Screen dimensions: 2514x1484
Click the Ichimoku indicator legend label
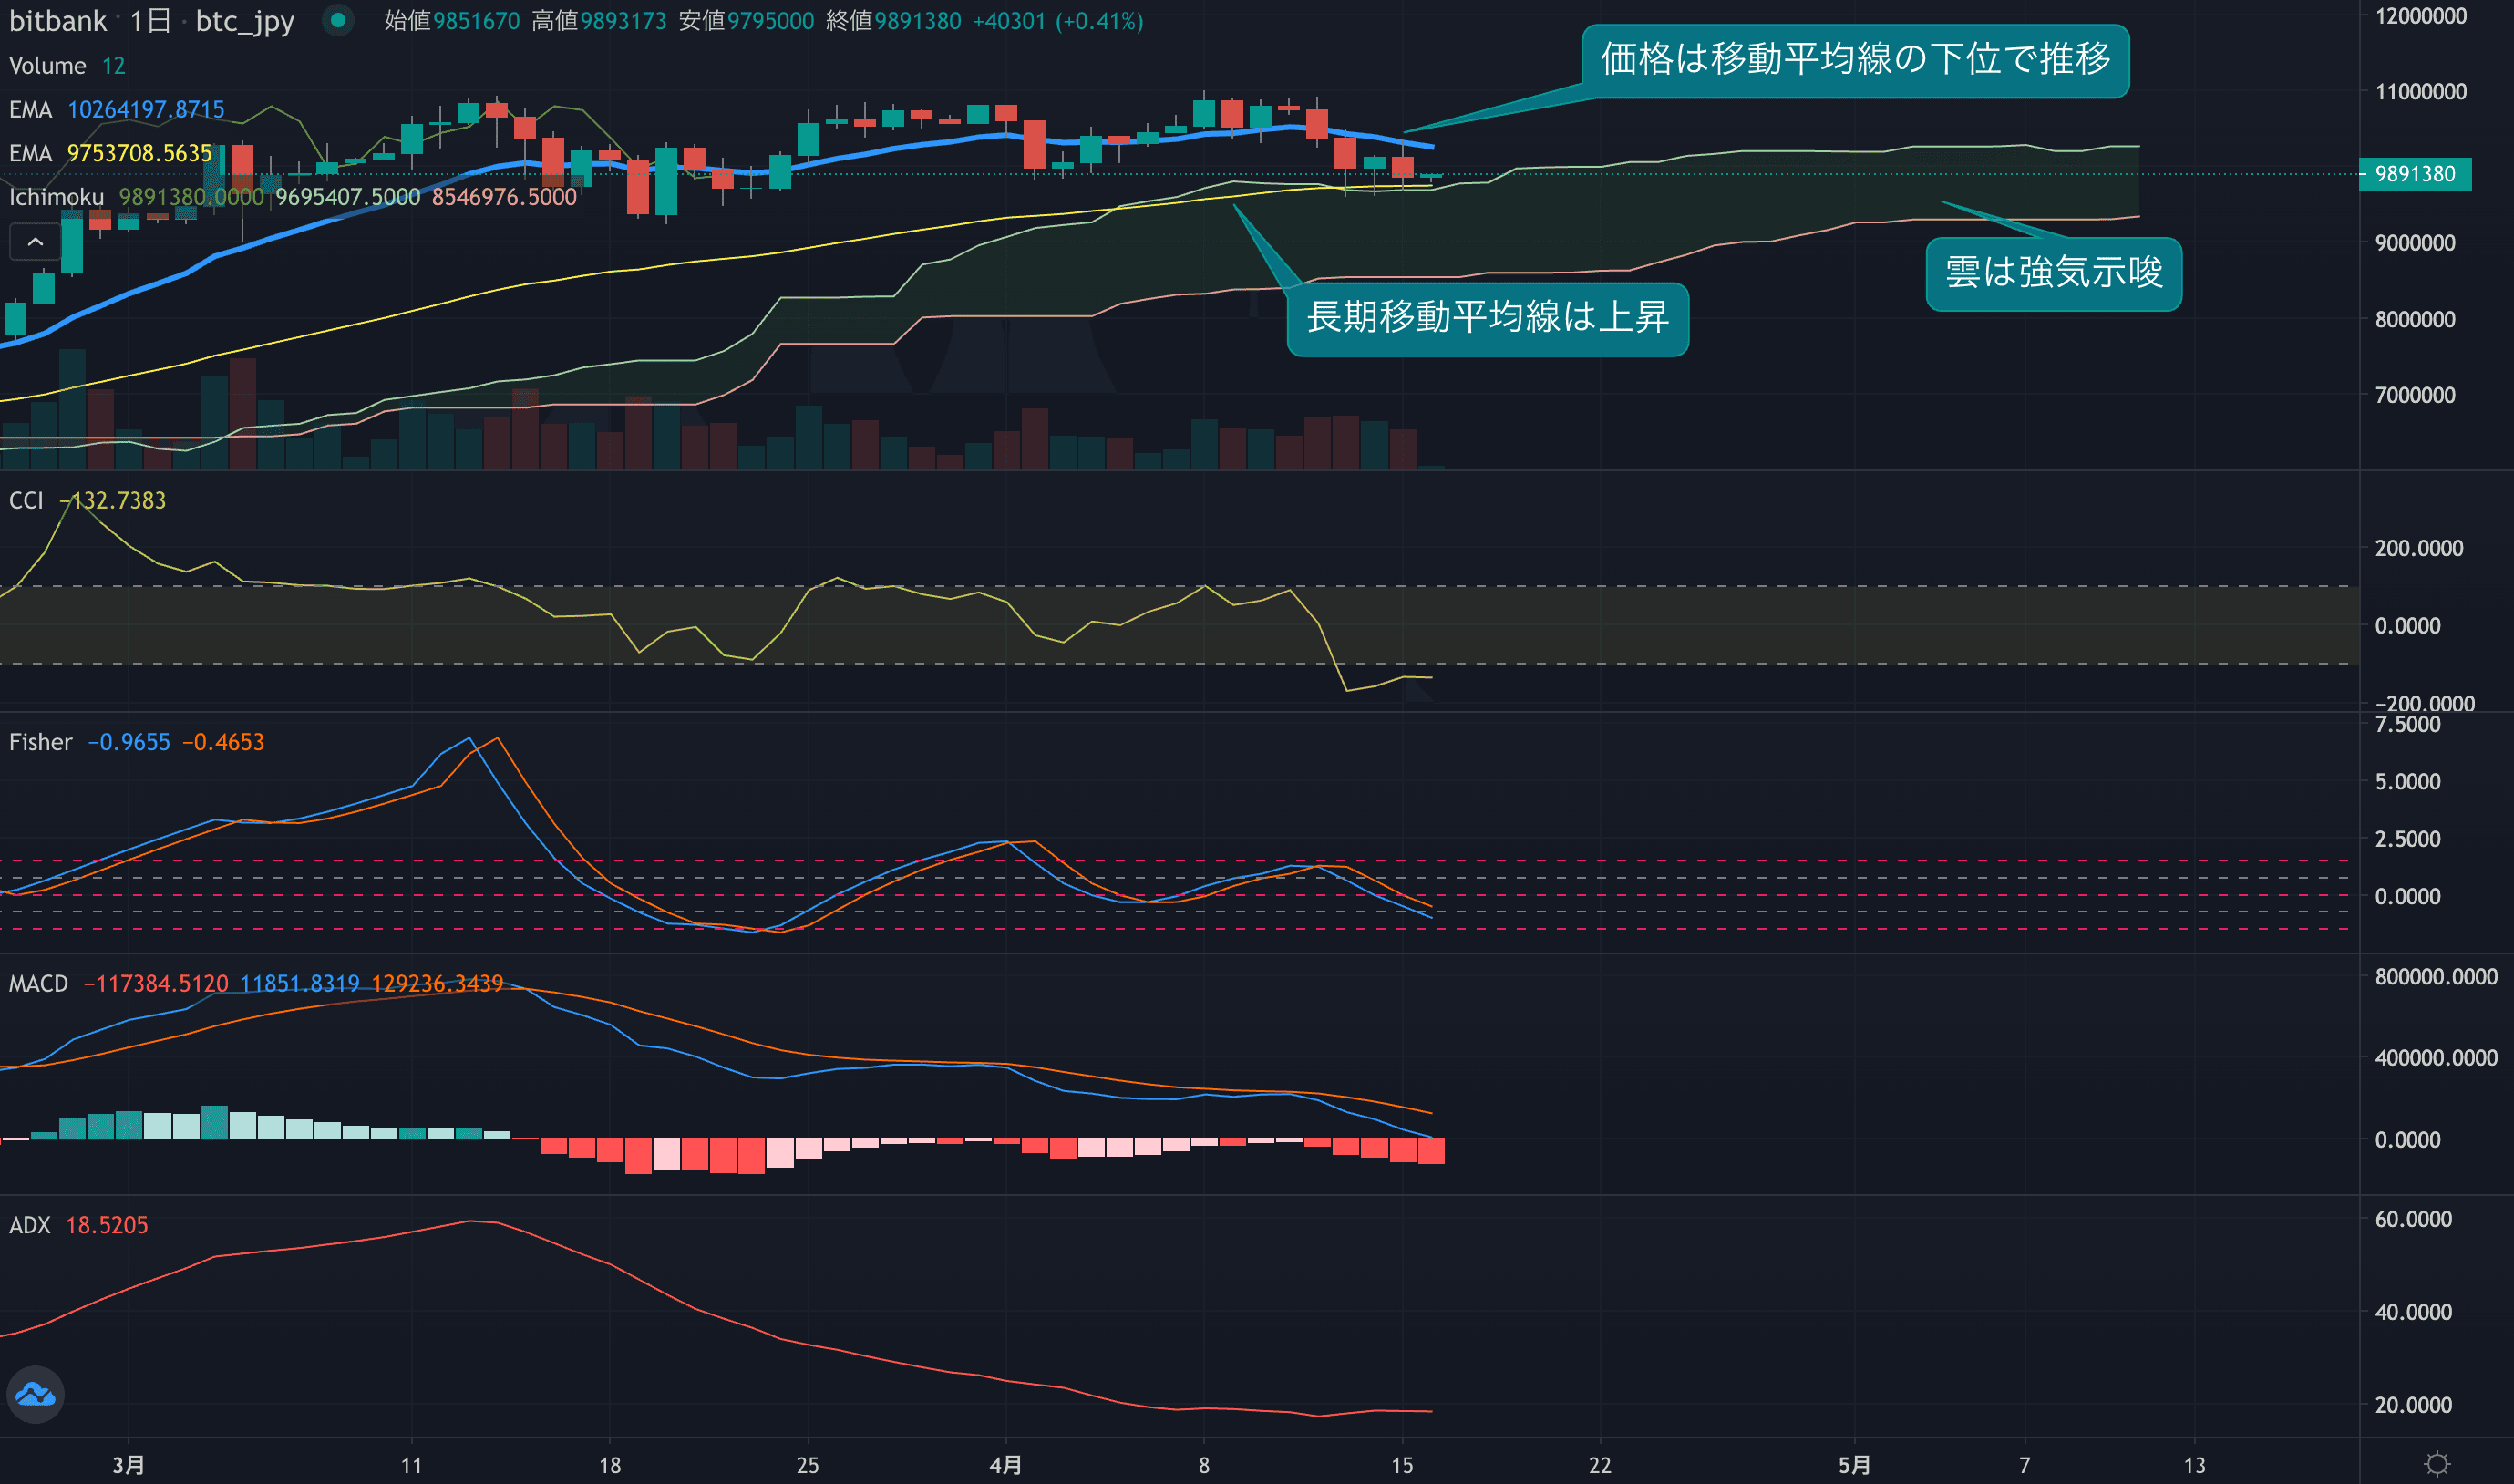tap(56, 197)
